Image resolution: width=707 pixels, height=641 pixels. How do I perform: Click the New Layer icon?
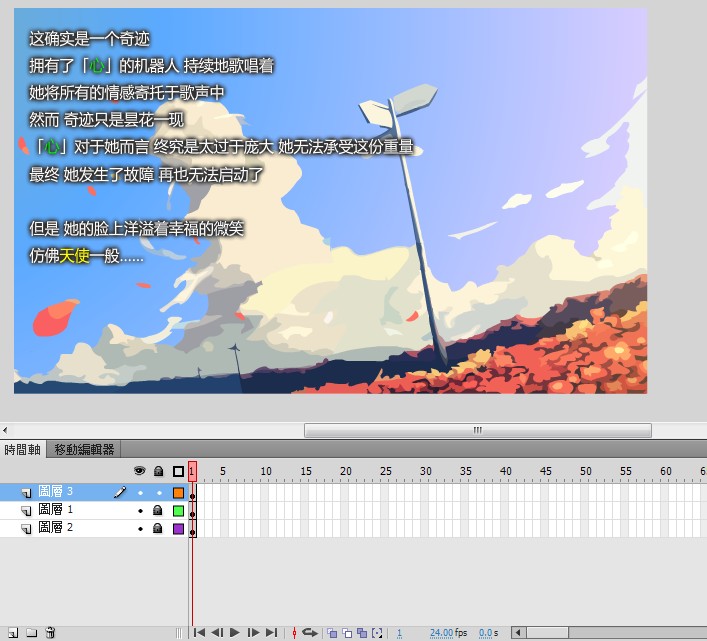point(13,633)
